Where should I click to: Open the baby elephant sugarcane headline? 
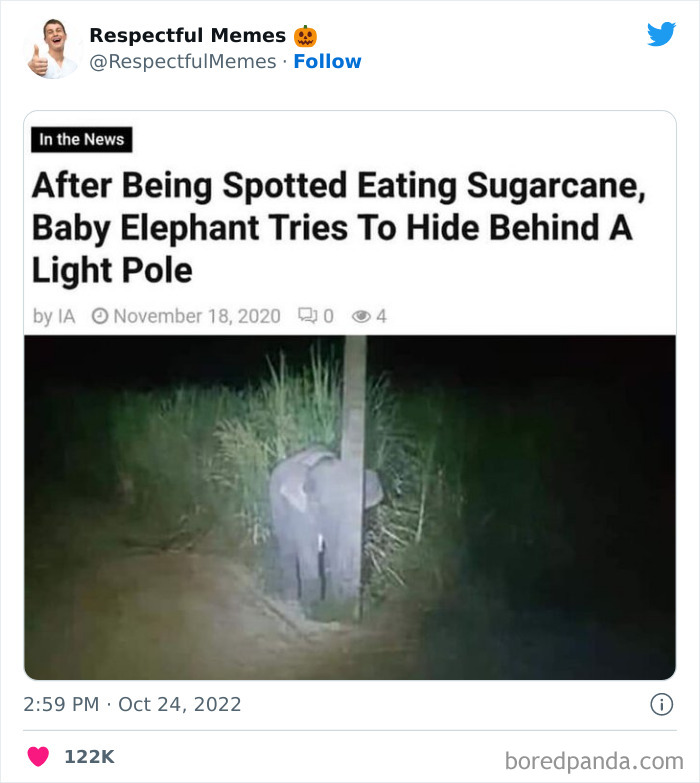[332, 228]
